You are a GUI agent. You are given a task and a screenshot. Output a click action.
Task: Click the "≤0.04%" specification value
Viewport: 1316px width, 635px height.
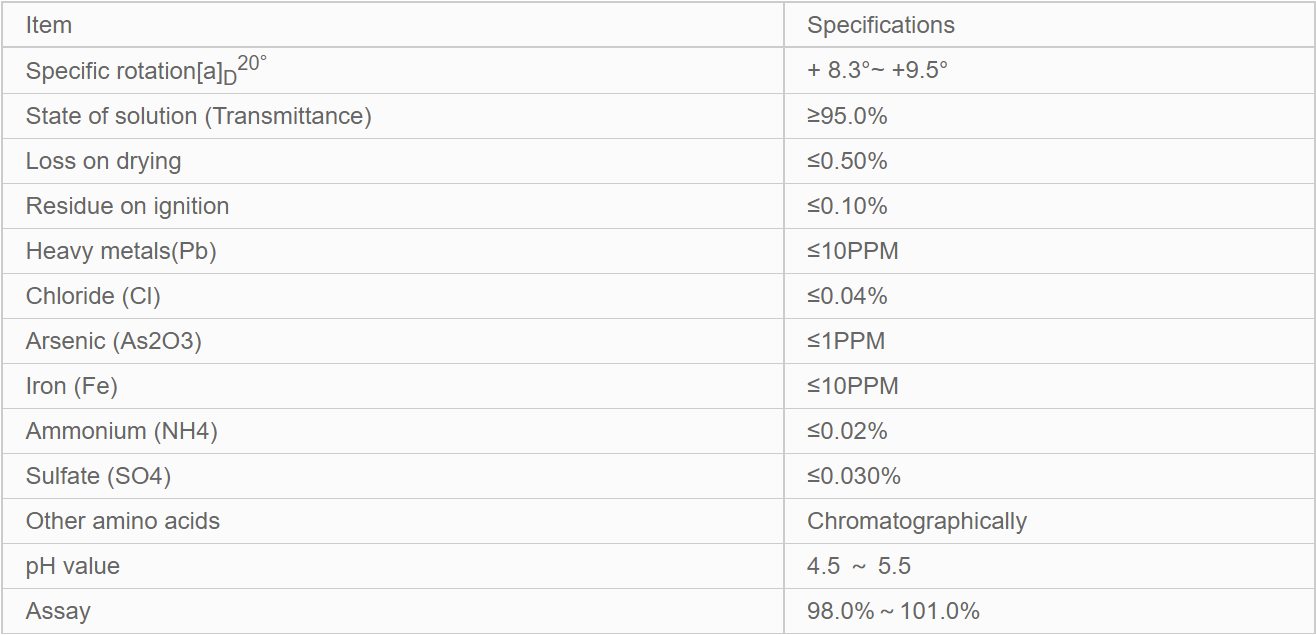click(x=847, y=296)
